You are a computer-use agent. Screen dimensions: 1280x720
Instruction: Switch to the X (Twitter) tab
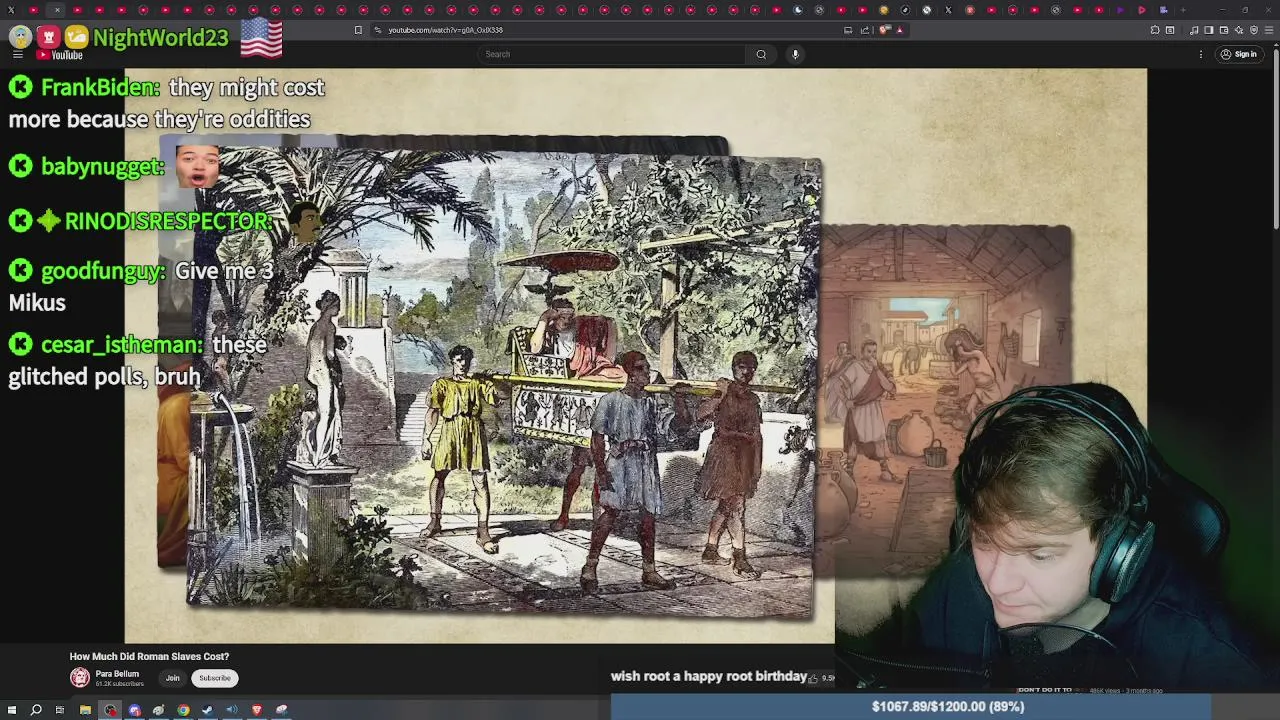[948, 10]
